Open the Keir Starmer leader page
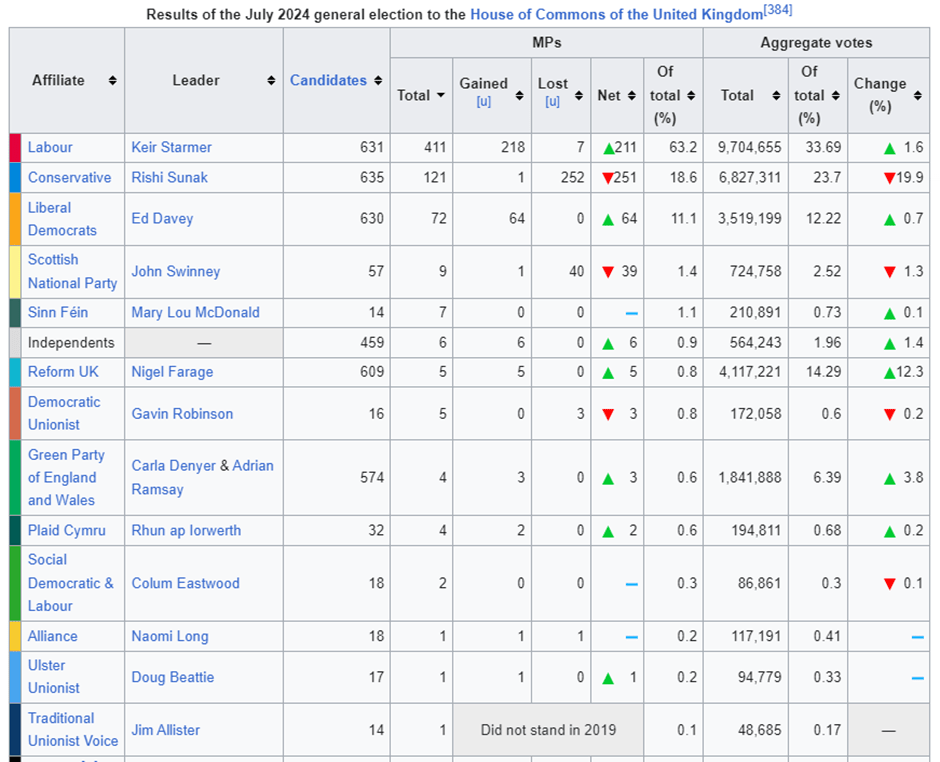Image resolution: width=940 pixels, height=762 pixels. point(171,147)
